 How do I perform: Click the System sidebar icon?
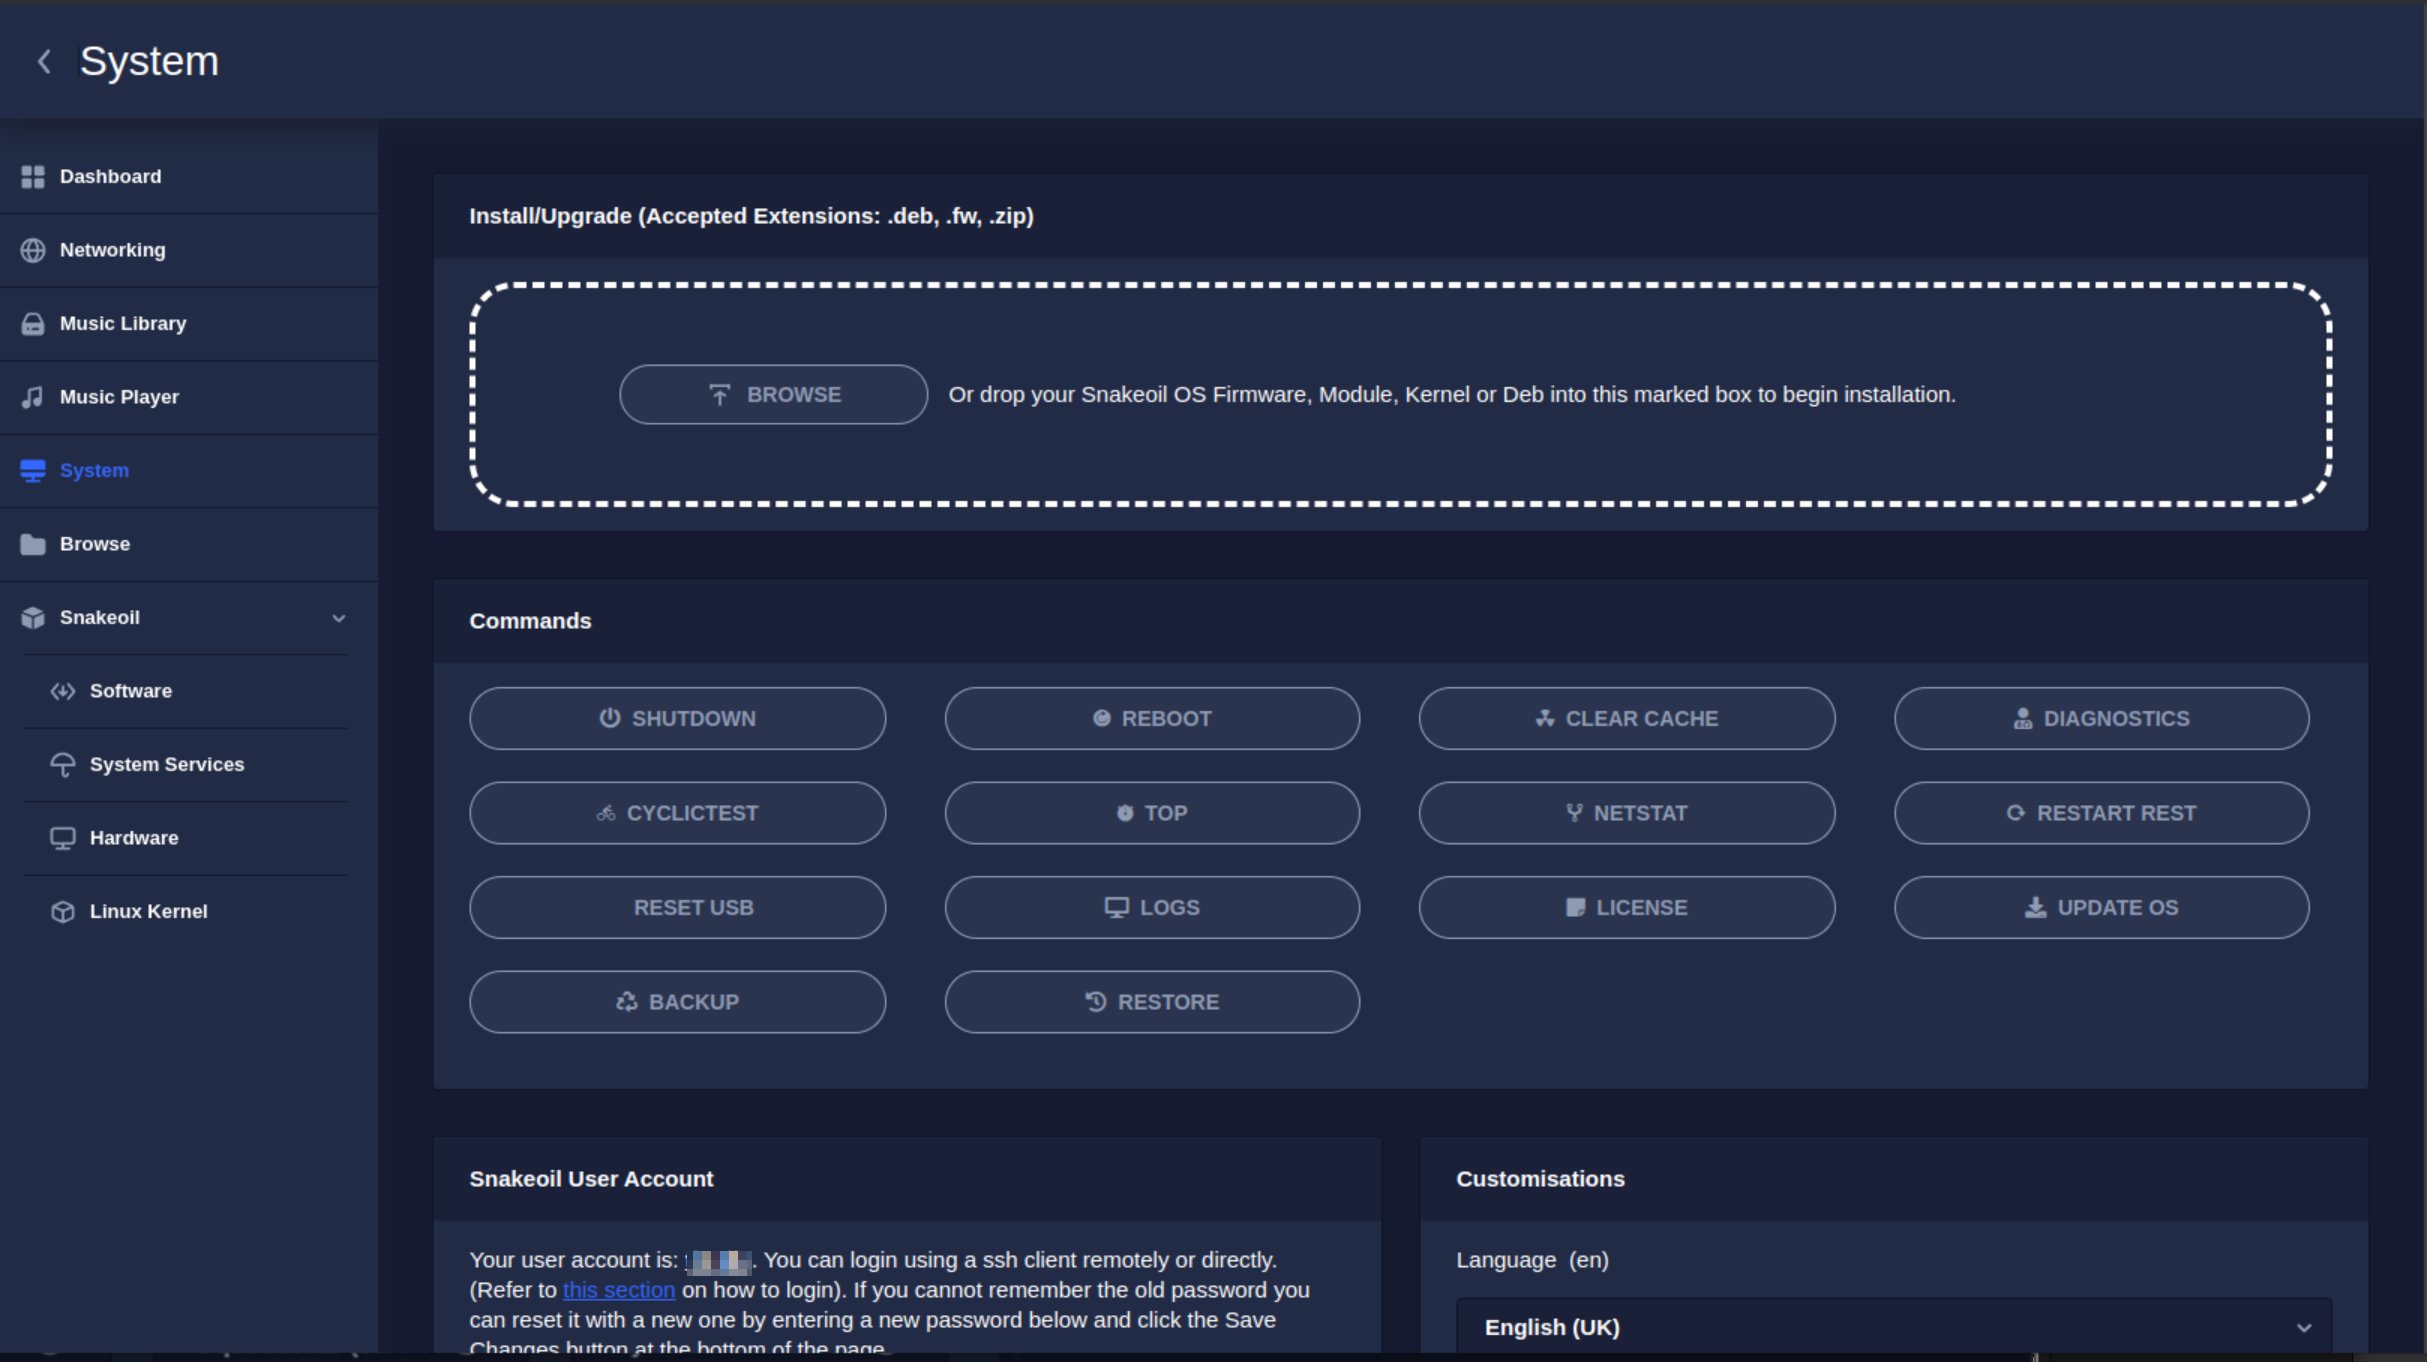click(33, 471)
